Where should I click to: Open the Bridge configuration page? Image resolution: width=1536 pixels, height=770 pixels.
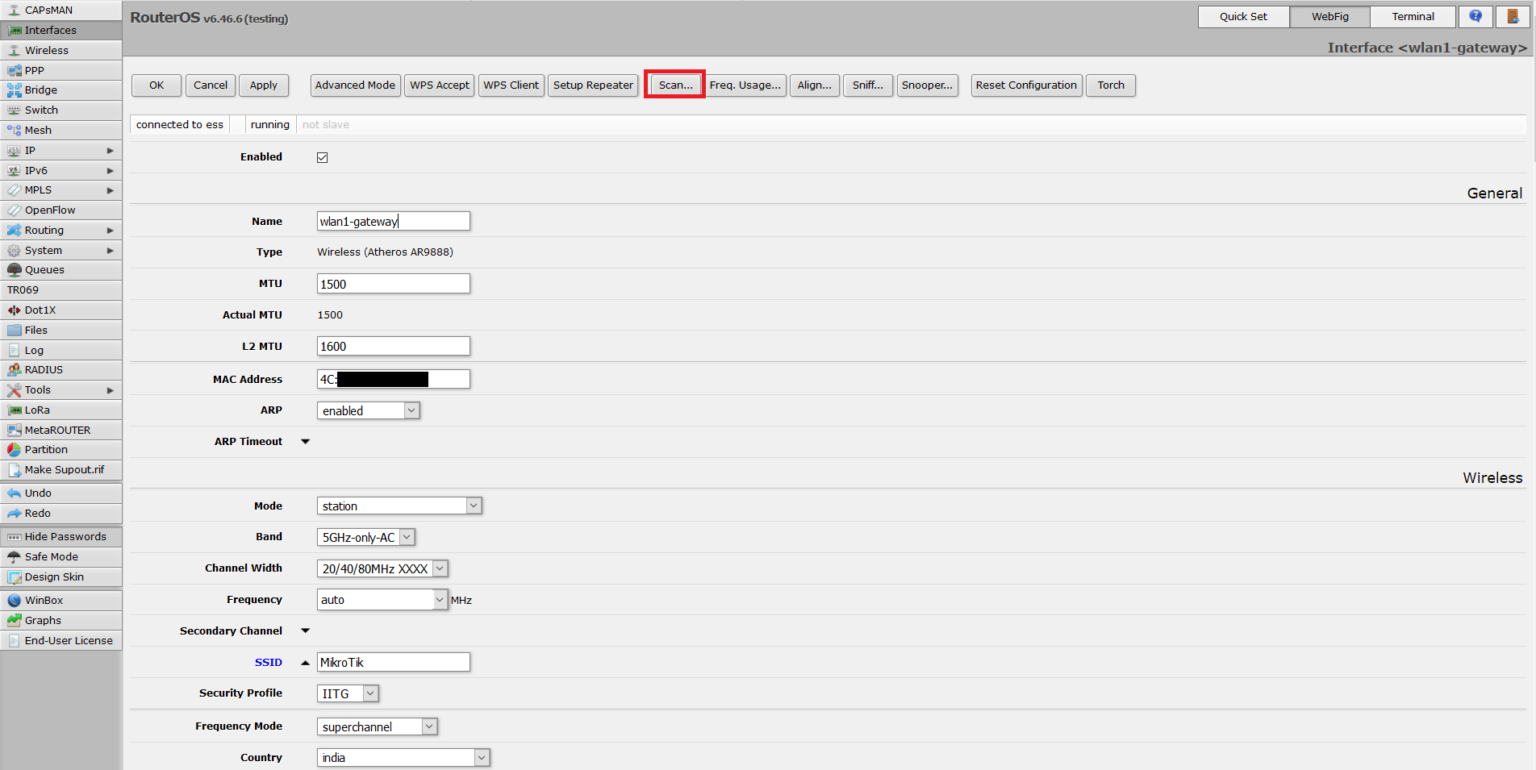(x=40, y=90)
